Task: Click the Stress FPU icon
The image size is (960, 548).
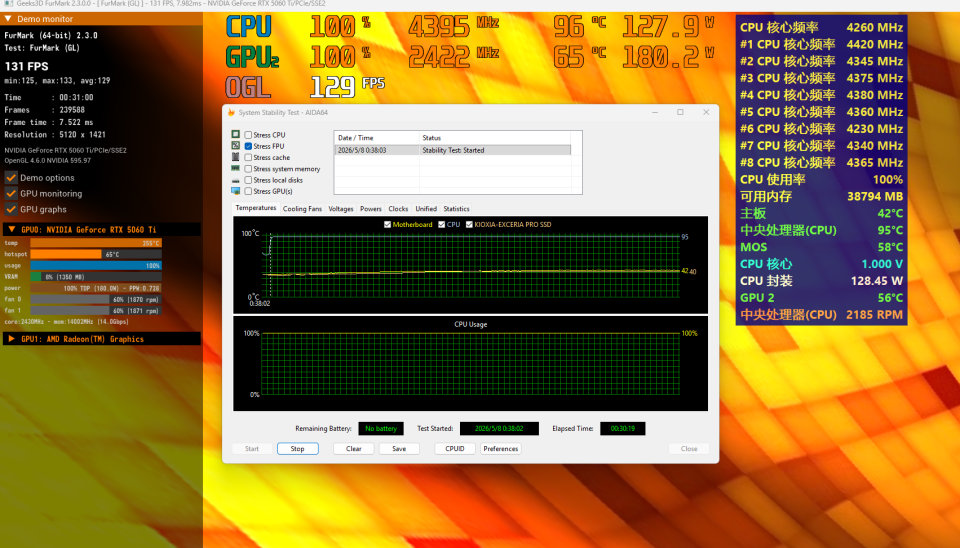Action: [236, 146]
